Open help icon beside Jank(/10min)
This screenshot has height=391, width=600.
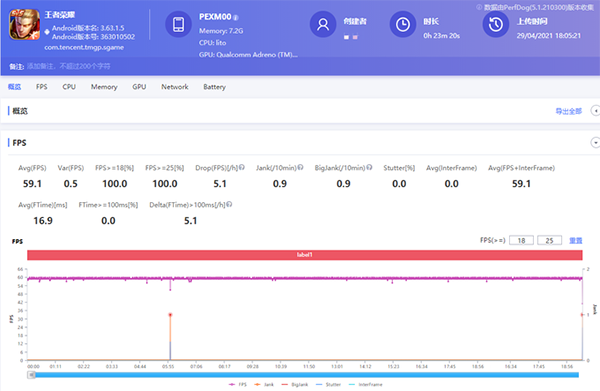(300, 167)
